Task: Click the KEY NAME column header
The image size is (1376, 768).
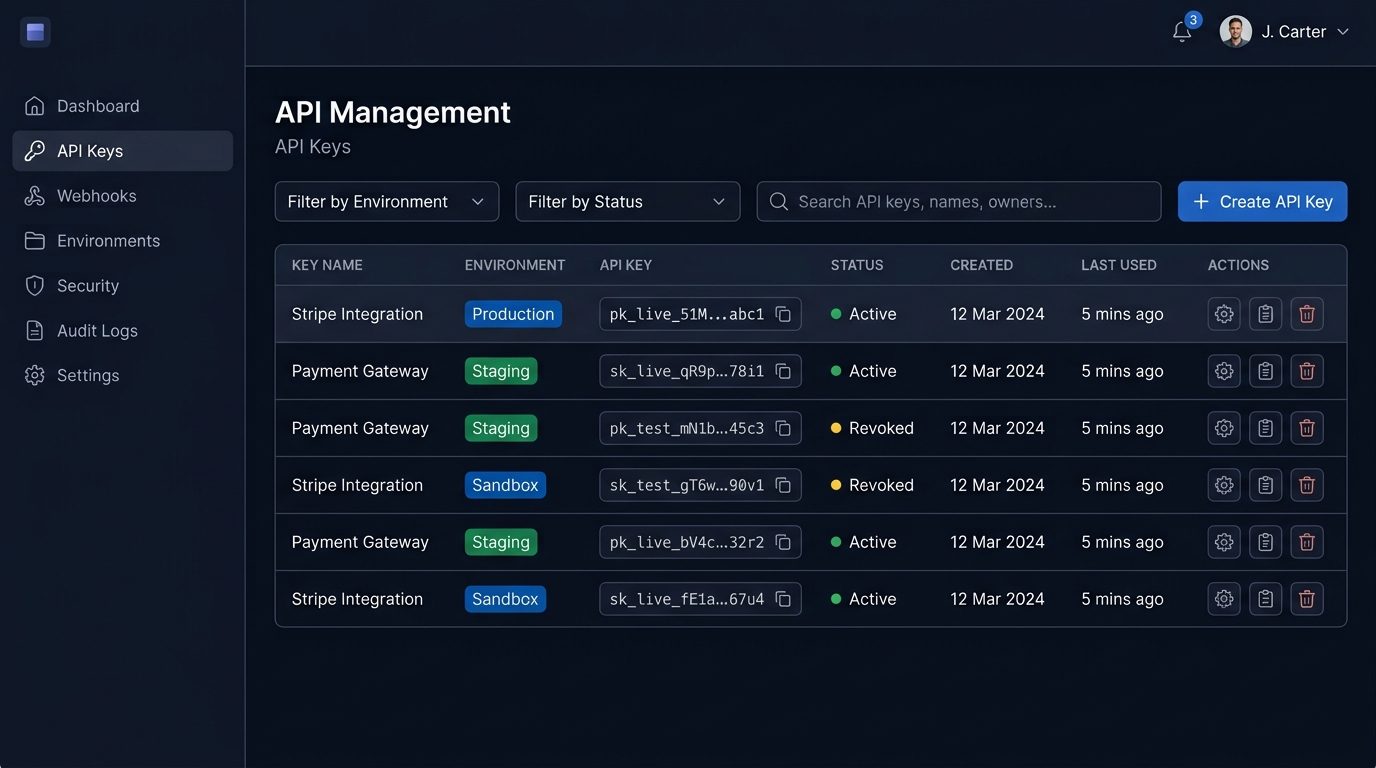Action: point(327,265)
